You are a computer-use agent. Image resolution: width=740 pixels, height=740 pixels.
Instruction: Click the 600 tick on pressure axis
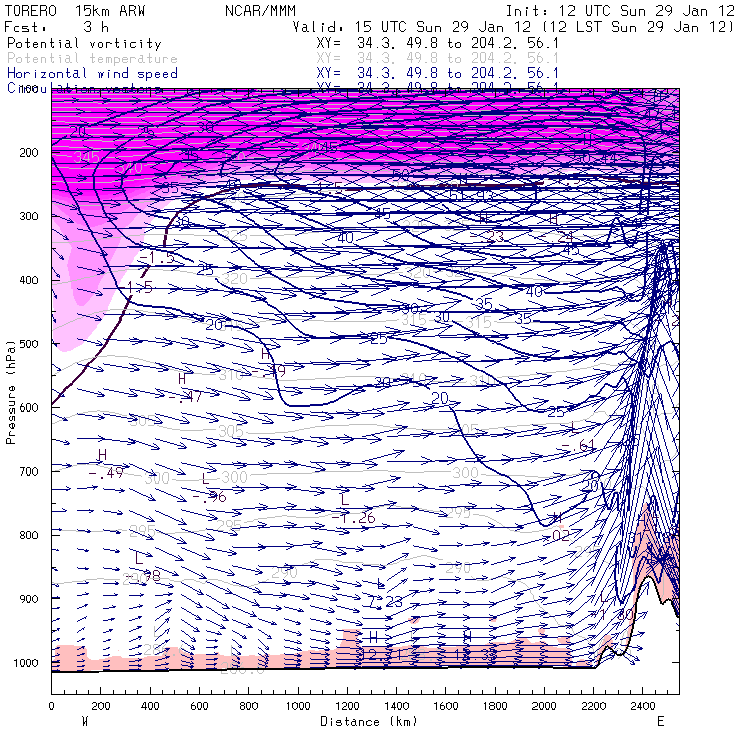pyautogui.click(x=29, y=407)
